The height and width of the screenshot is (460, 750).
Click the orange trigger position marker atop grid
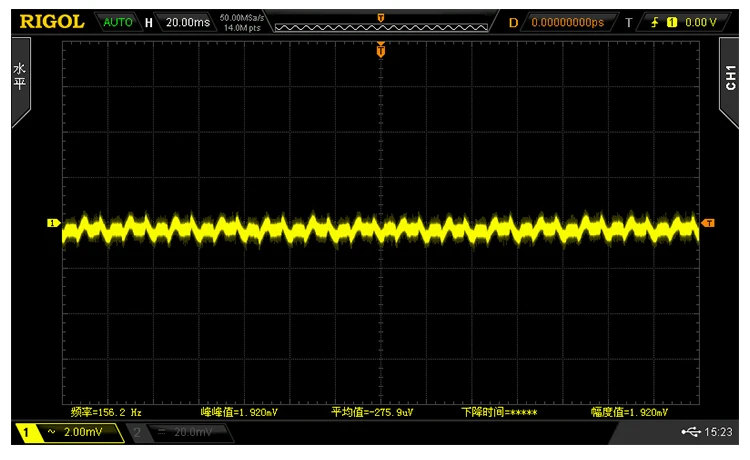(x=381, y=50)
